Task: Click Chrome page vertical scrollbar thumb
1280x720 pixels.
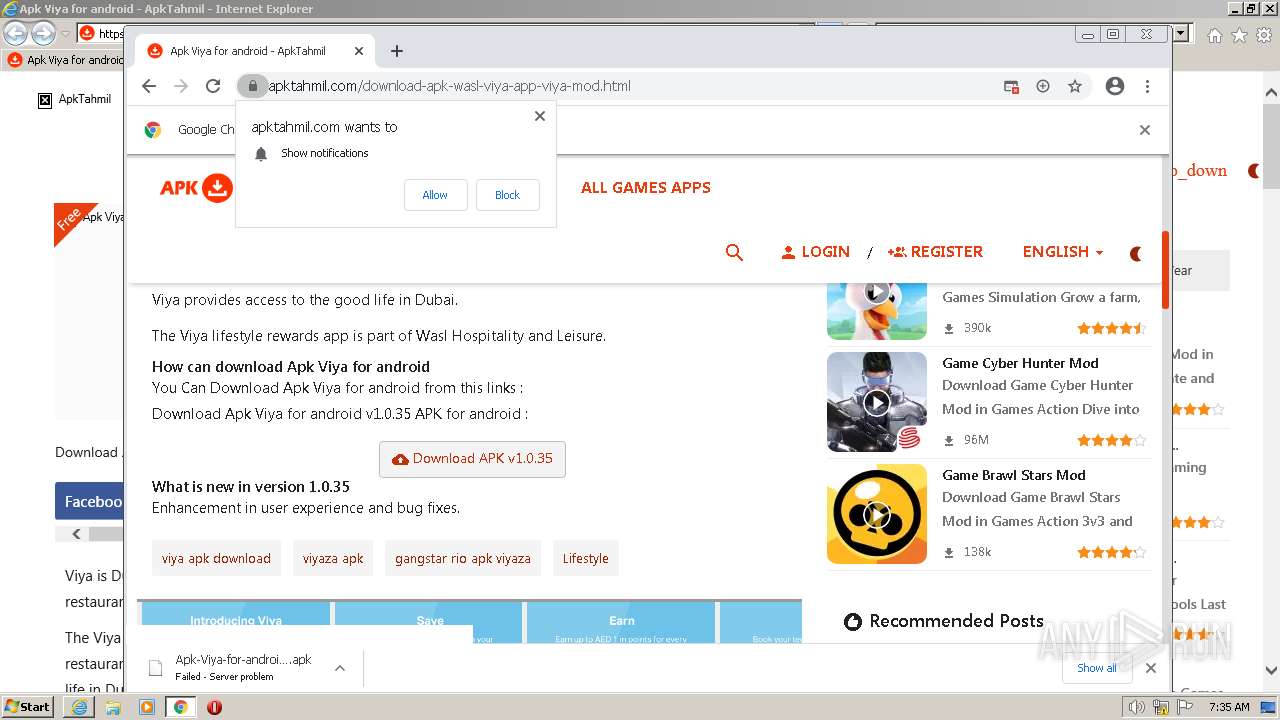Action: [x=1165, y=270]
